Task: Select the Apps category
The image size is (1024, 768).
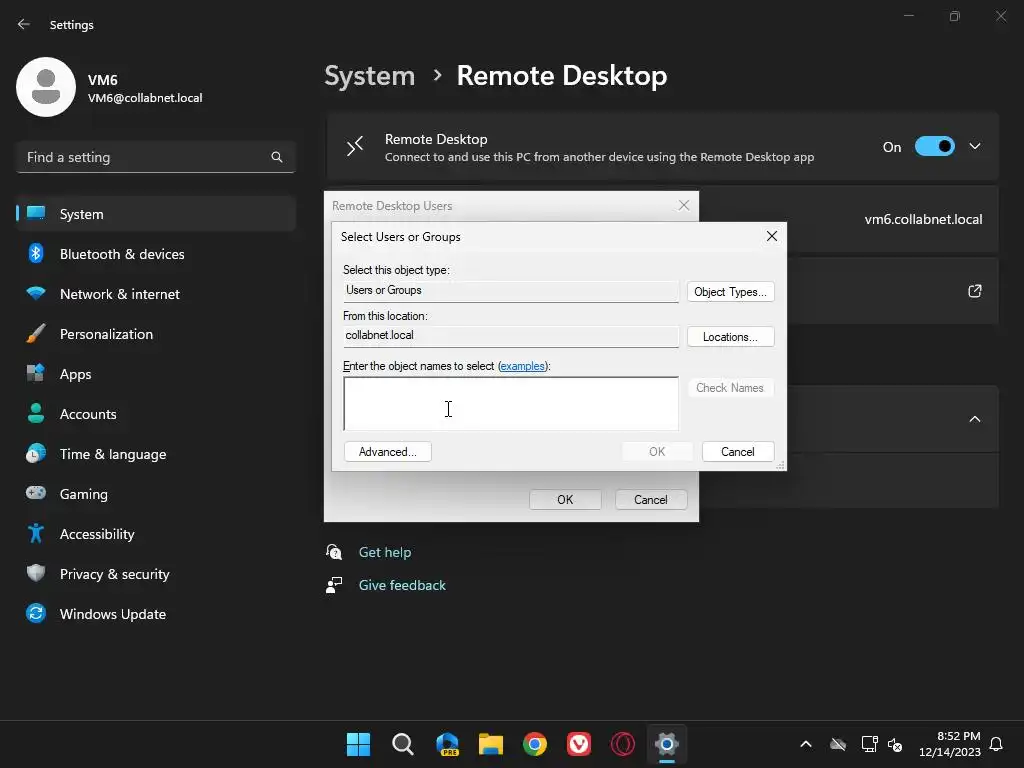Action: 156,374
